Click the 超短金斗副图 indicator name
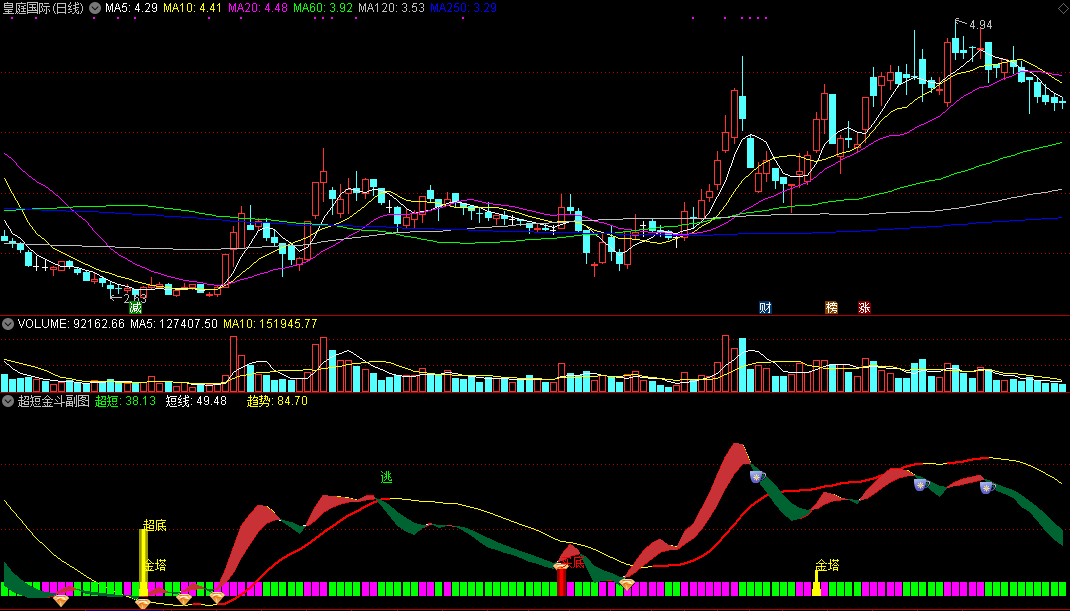The width and height of the screenshot is (1070, 611). point(53,401)
